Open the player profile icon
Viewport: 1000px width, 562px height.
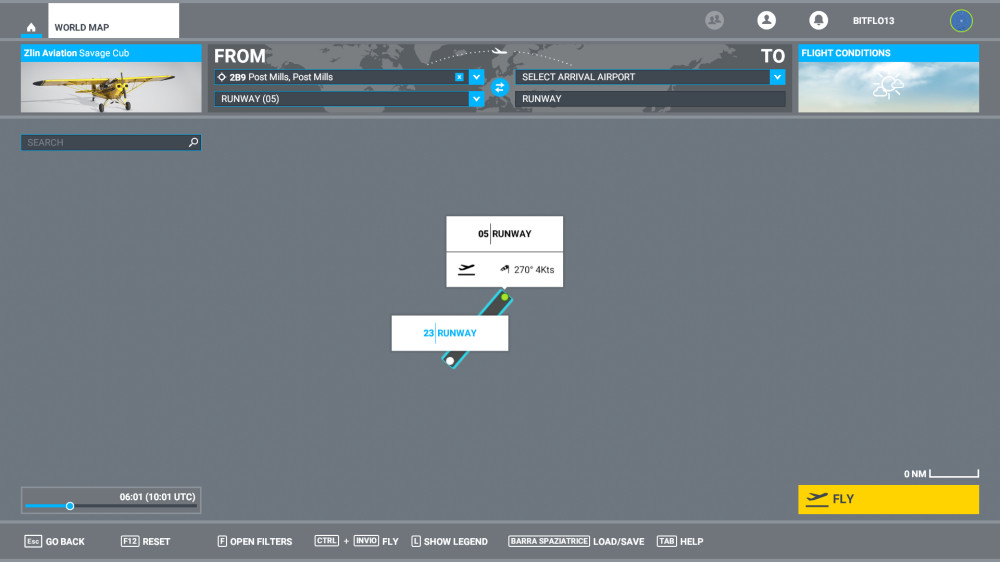pos(766,20)
